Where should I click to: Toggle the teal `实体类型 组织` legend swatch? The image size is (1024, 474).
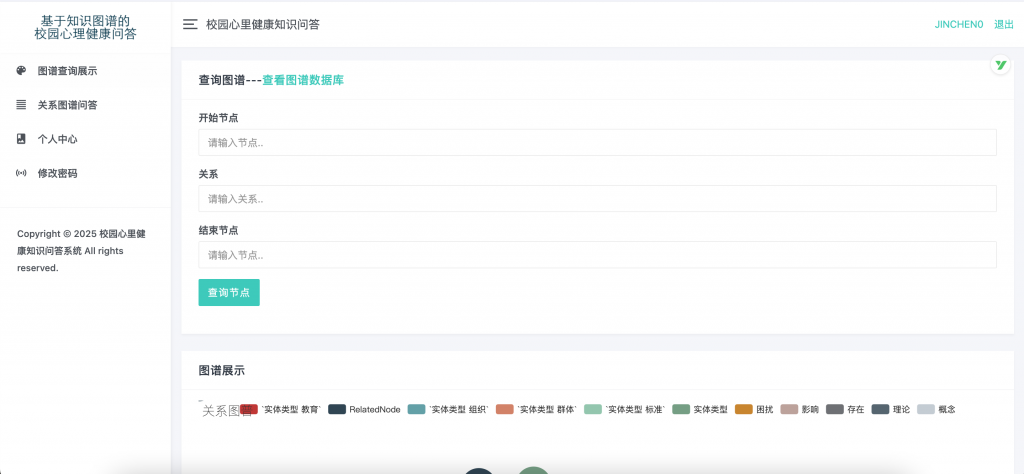[416, 409]
